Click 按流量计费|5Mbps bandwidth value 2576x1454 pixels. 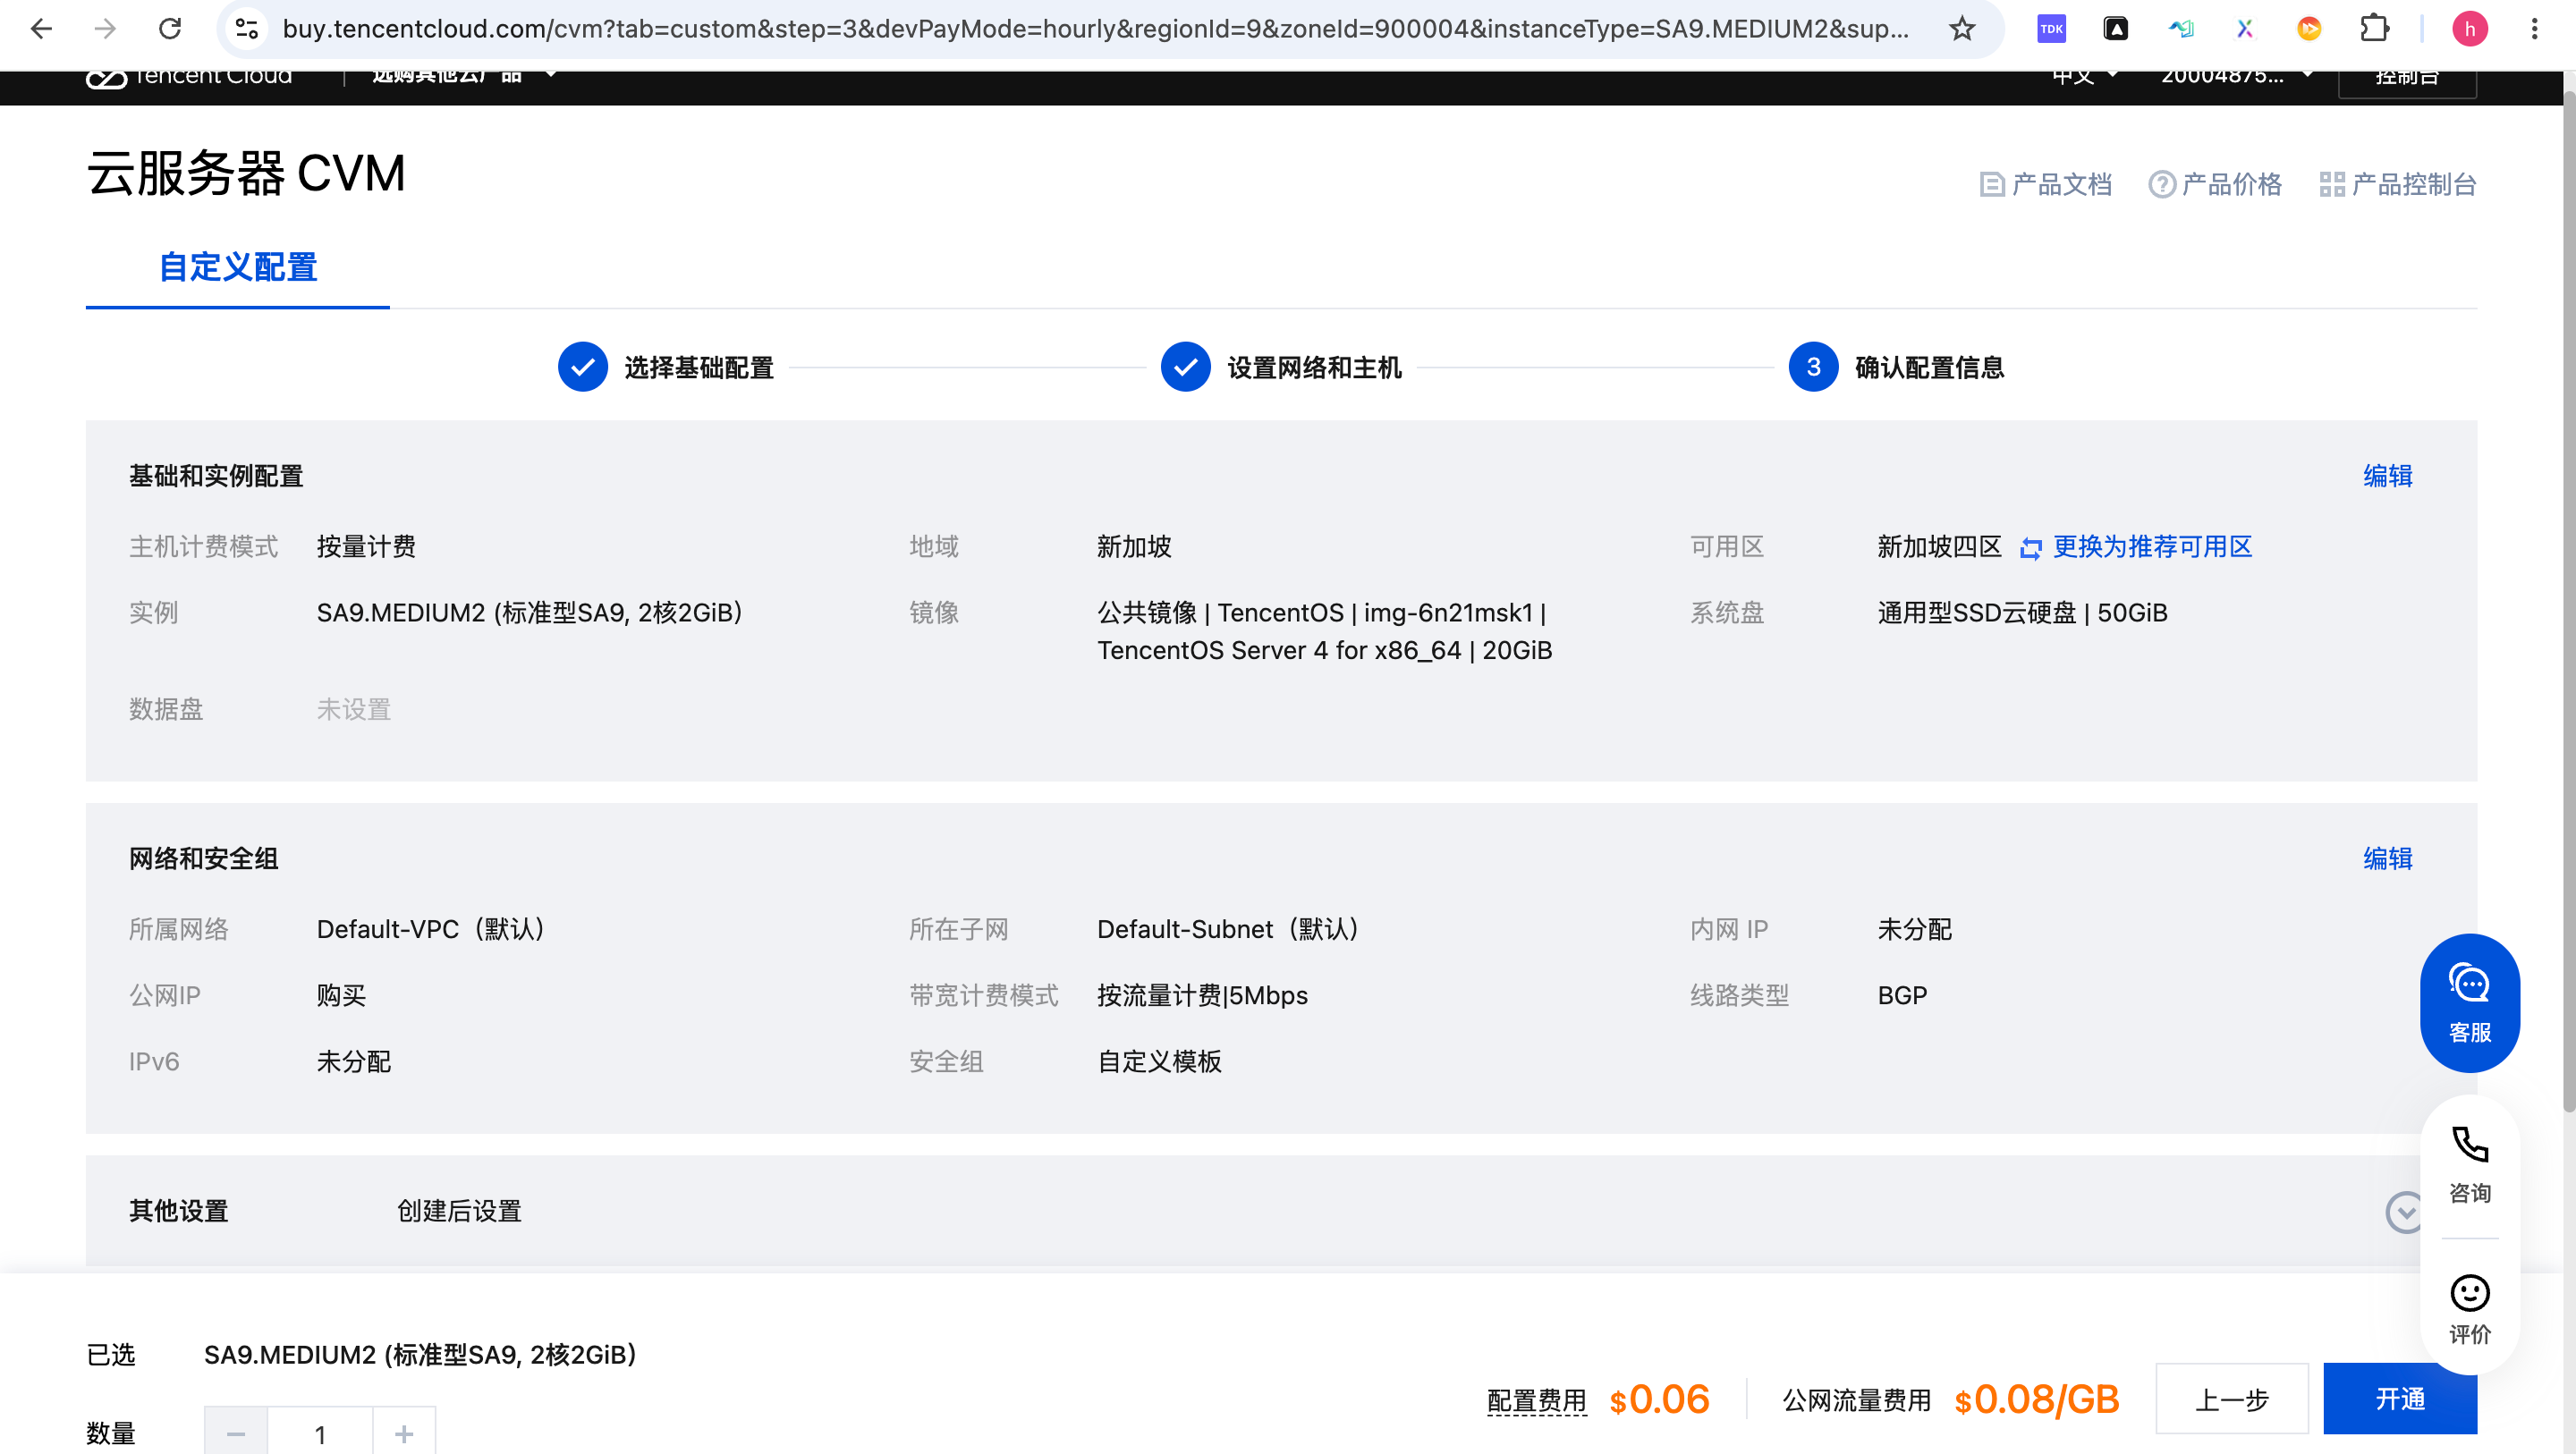[1202, 996]
